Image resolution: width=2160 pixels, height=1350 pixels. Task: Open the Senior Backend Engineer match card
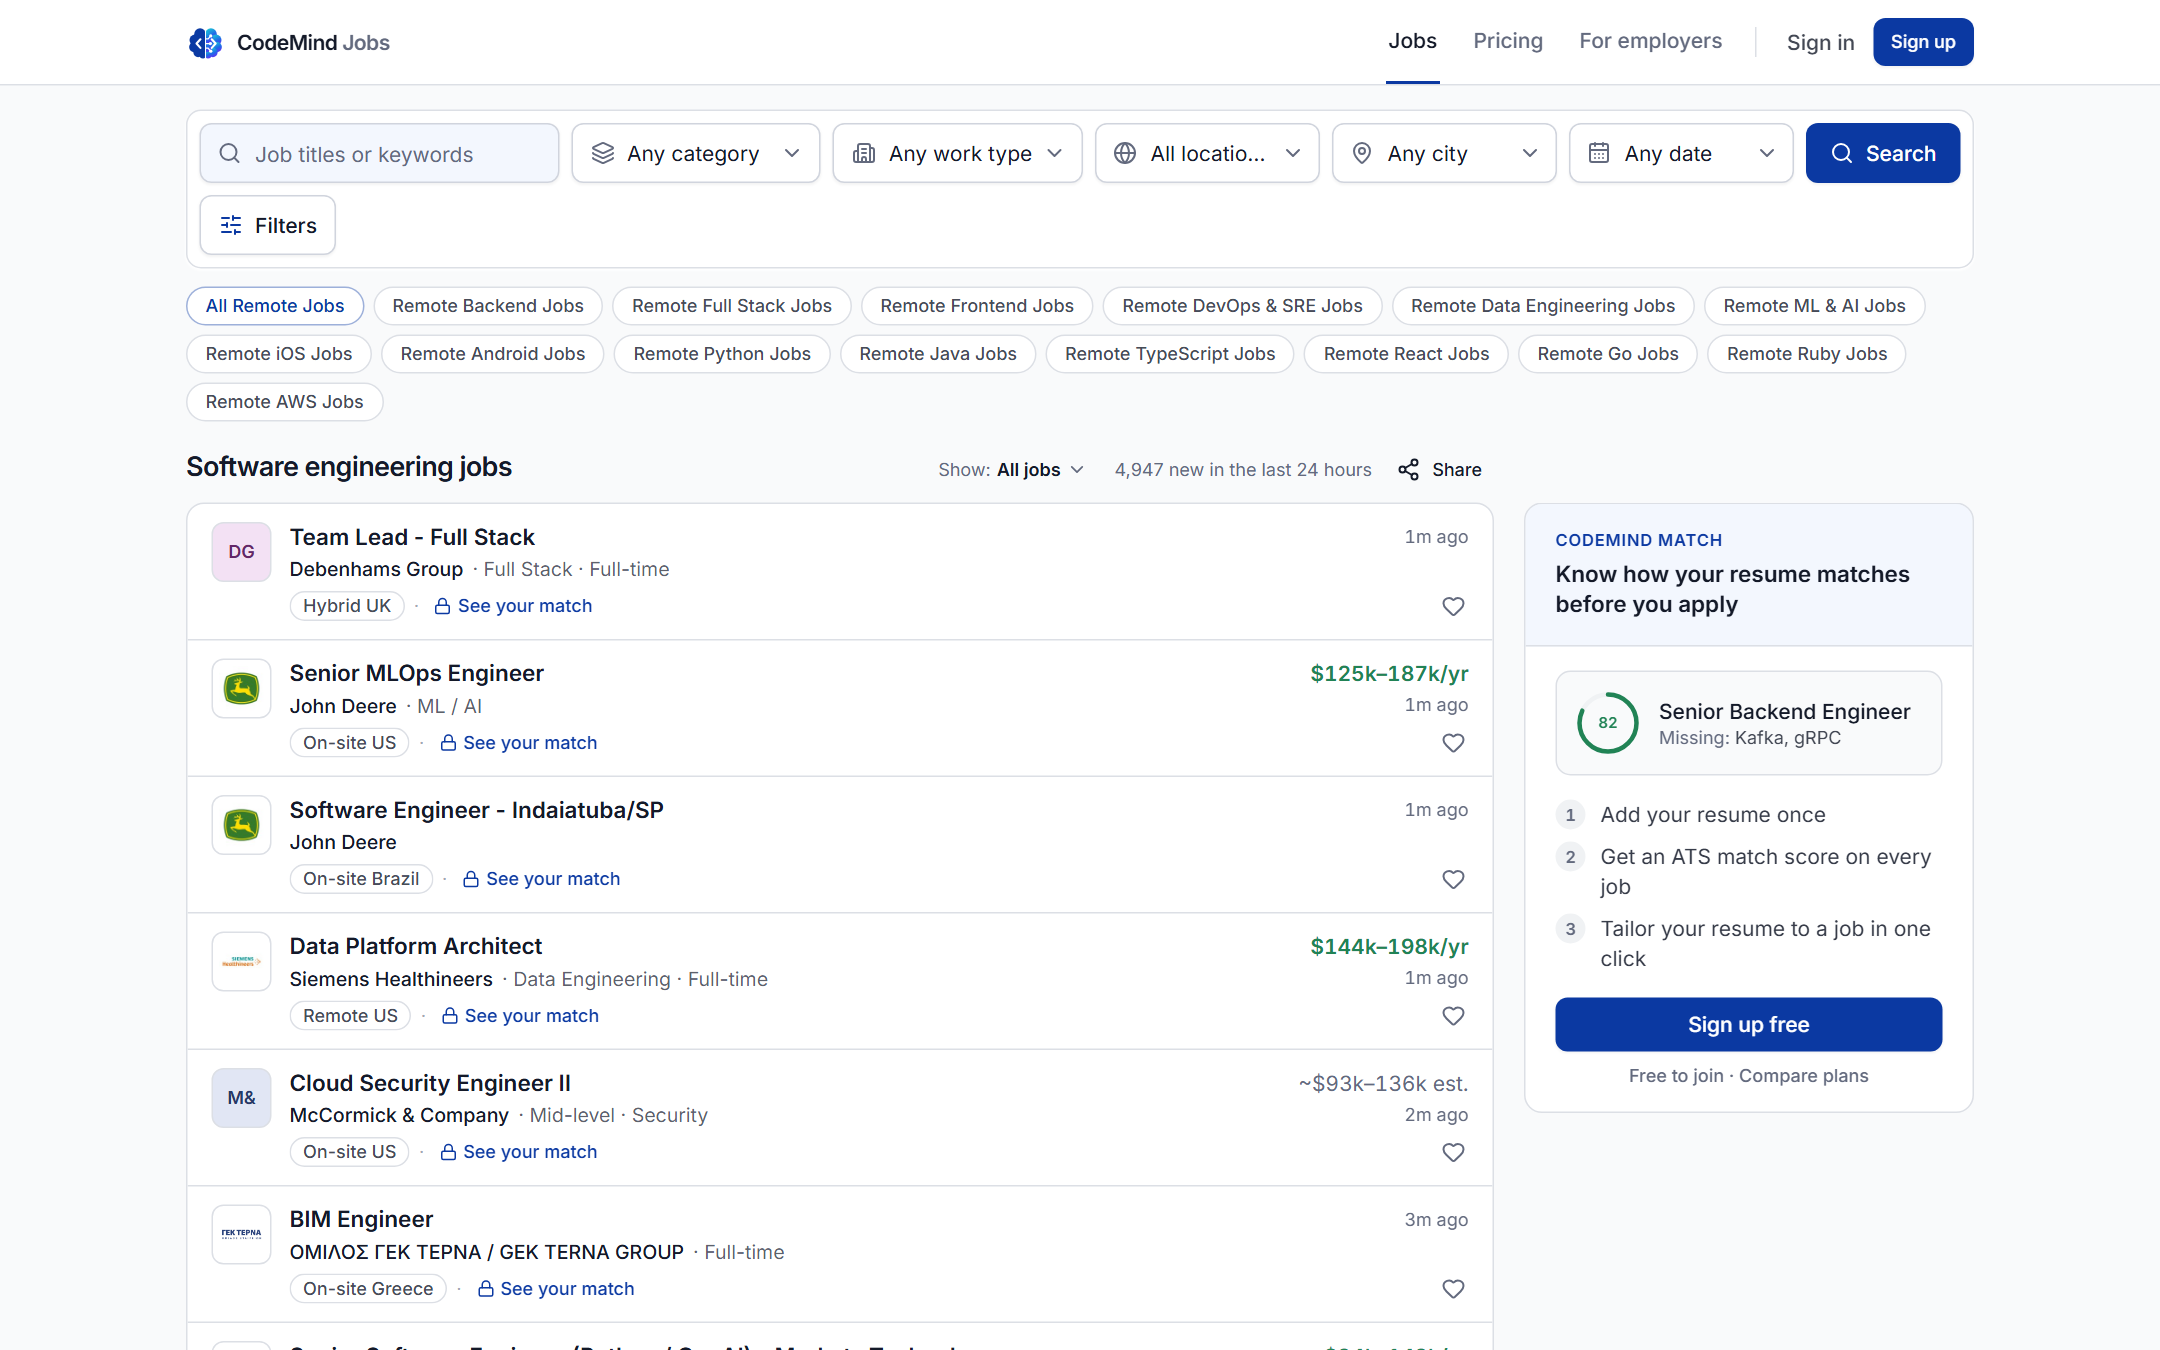(1748, 723)
